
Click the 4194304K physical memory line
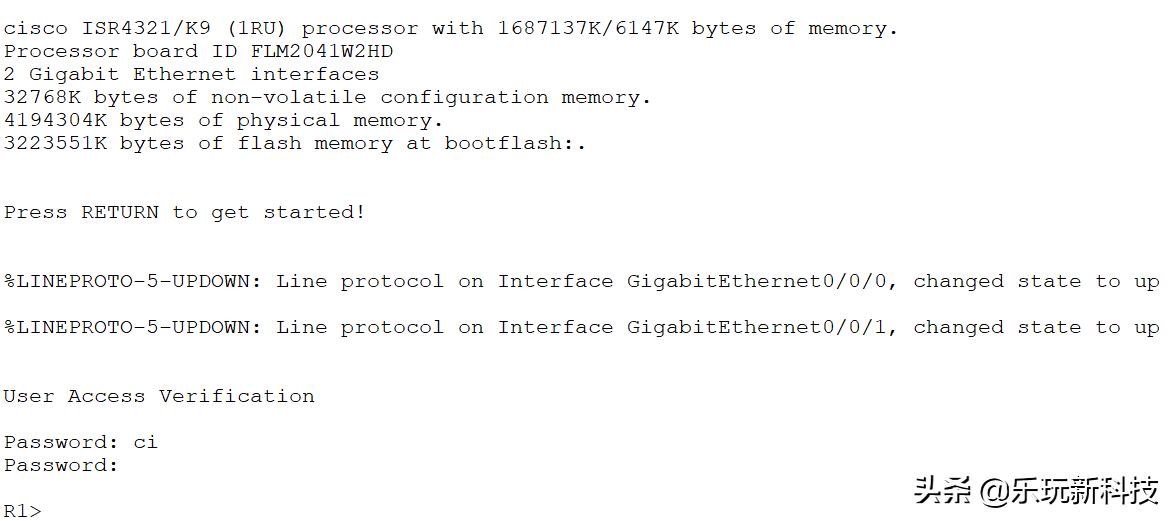coord(223,120)
